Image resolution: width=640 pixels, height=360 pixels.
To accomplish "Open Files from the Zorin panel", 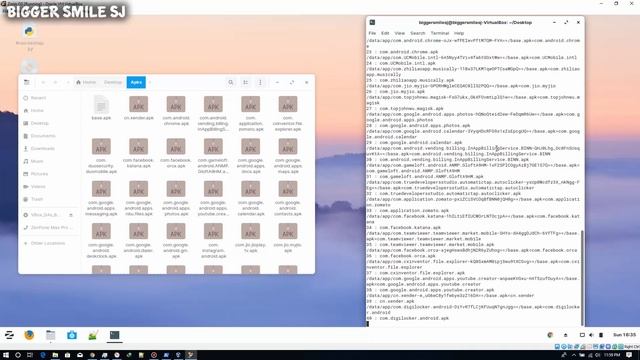I will [x=51, y=335].
